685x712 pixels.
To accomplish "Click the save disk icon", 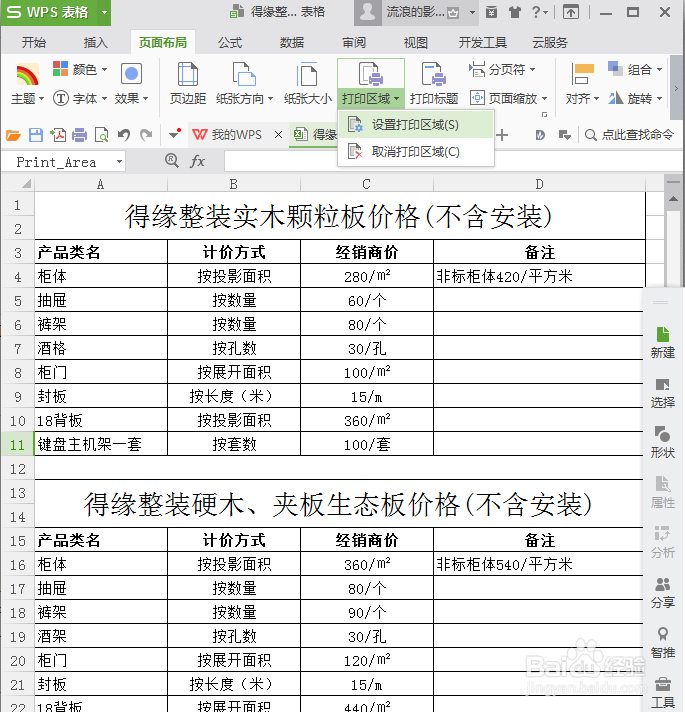I will point(35,135).
